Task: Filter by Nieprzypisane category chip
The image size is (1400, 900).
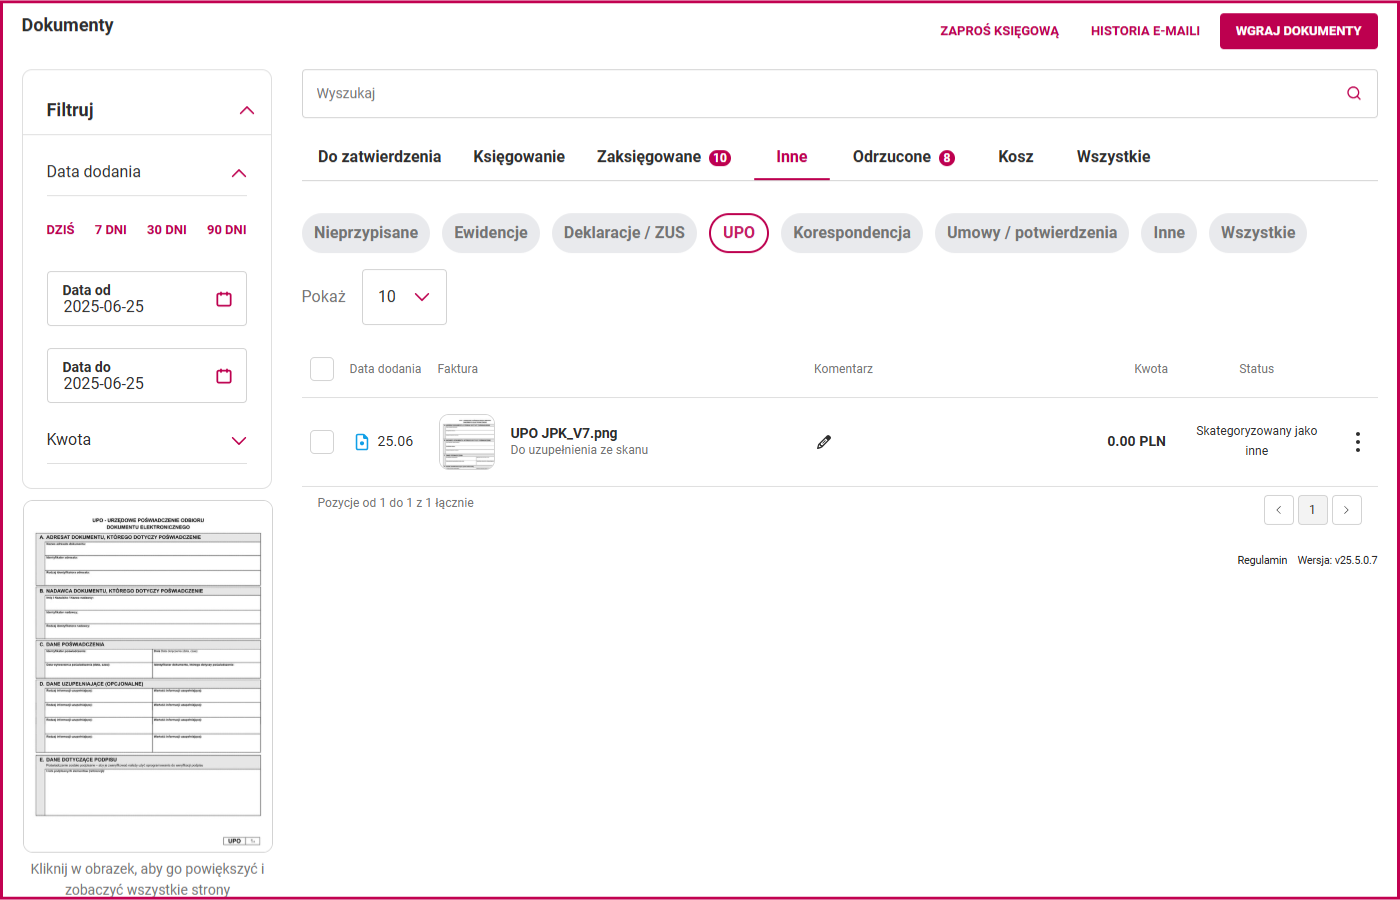Action: [x=366, y=233]
